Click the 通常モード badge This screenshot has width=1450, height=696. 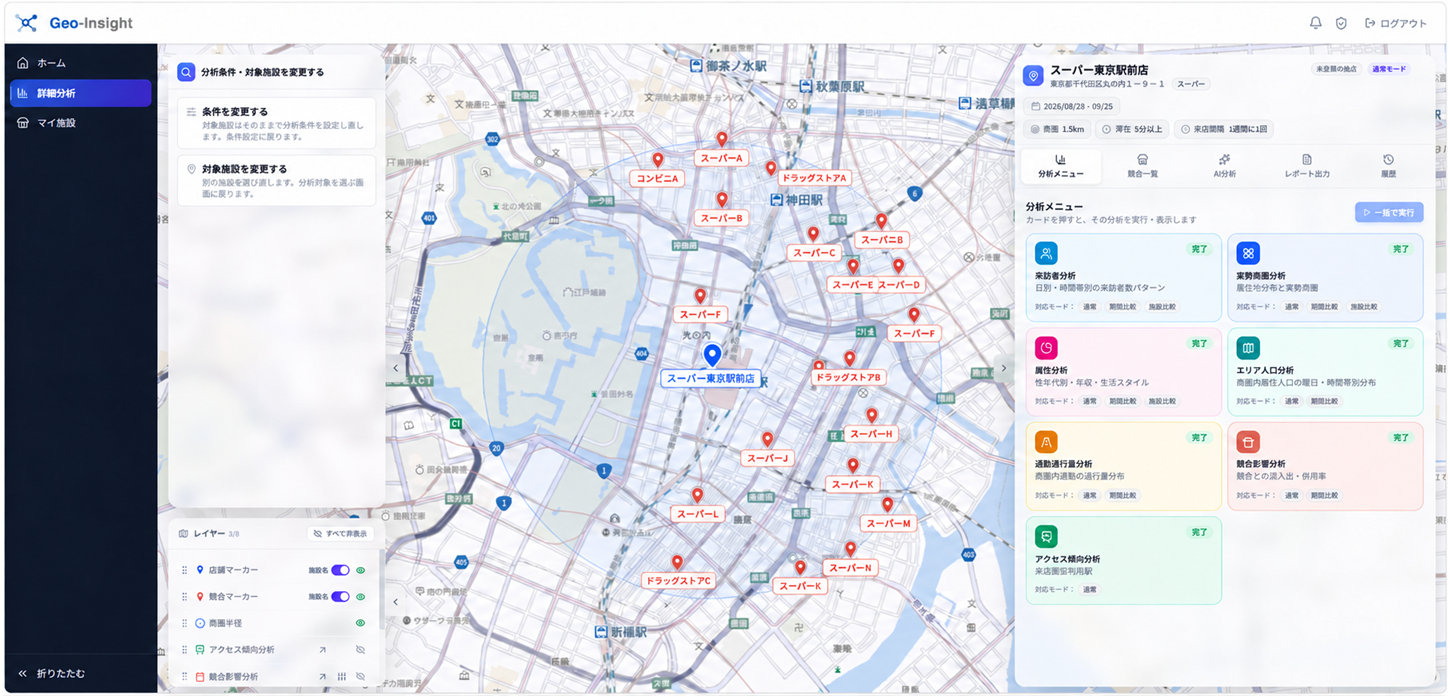tap(1389, 69)
